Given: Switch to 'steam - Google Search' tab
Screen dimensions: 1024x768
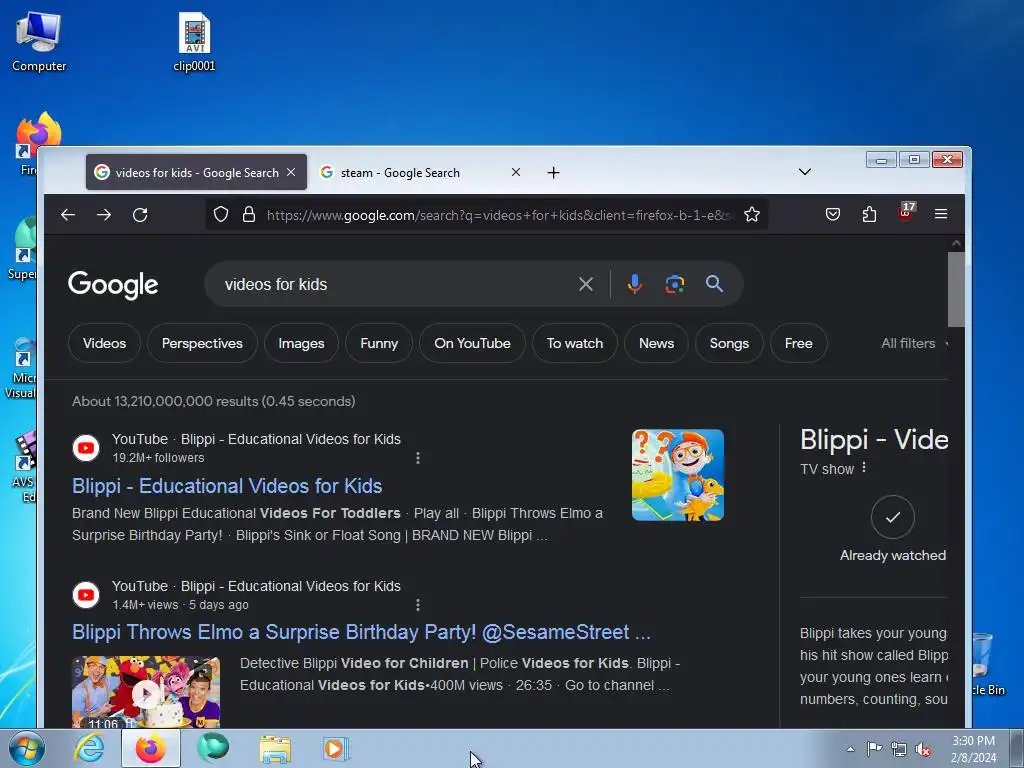Looking at the screenshot, I should tap(420, 172).
